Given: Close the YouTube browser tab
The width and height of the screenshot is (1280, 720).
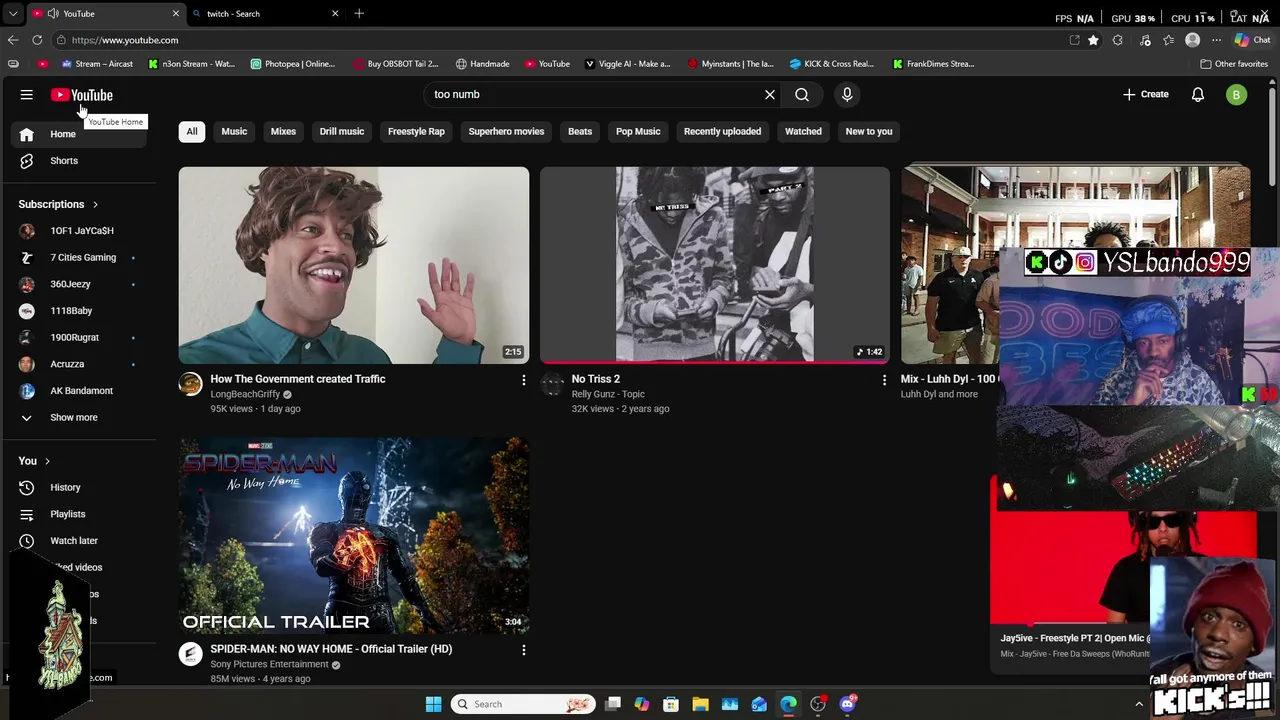Looking at the screenshot, I should coord(176,14).
